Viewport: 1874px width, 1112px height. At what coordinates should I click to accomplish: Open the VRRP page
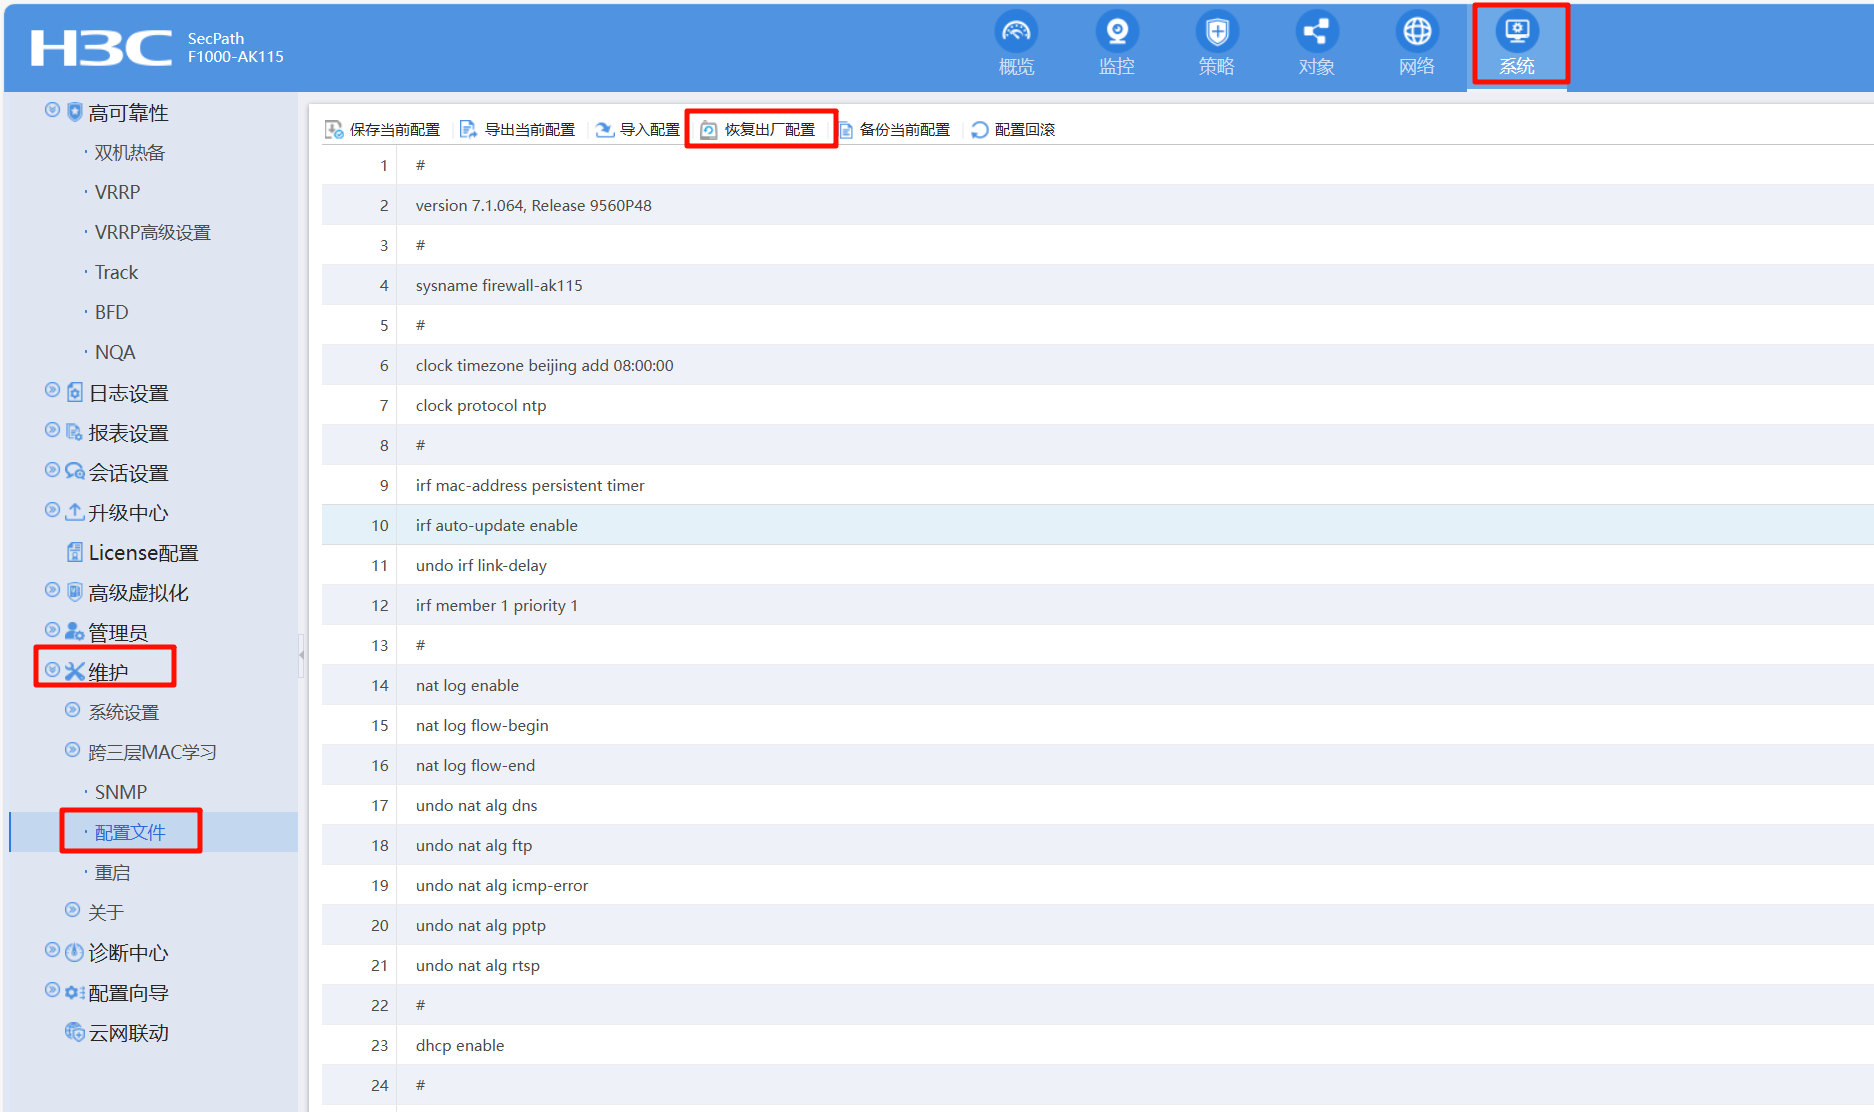pos(118,192)
